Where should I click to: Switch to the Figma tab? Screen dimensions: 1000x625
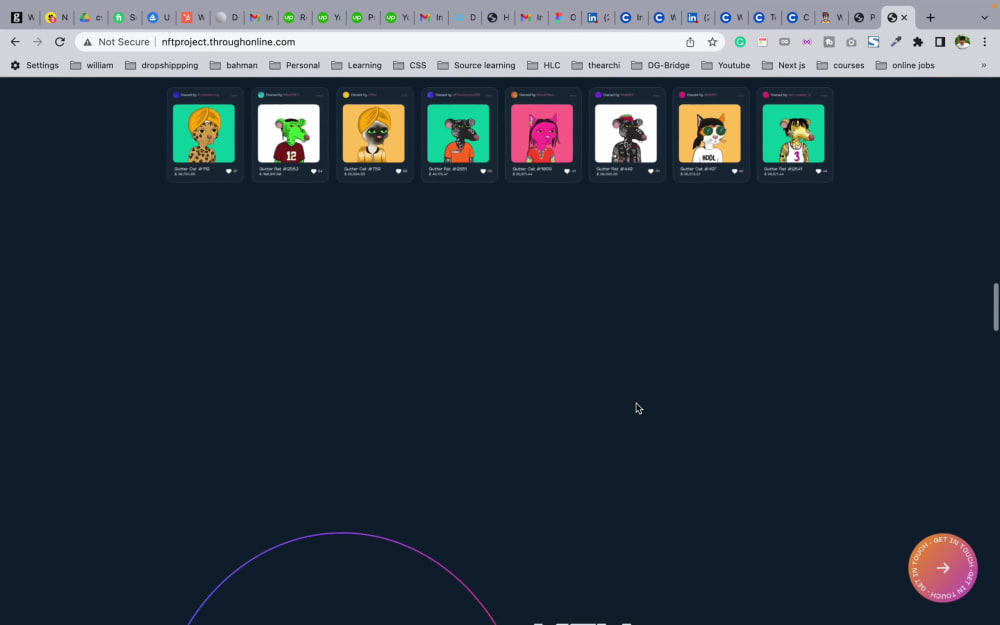coord(565,18)
